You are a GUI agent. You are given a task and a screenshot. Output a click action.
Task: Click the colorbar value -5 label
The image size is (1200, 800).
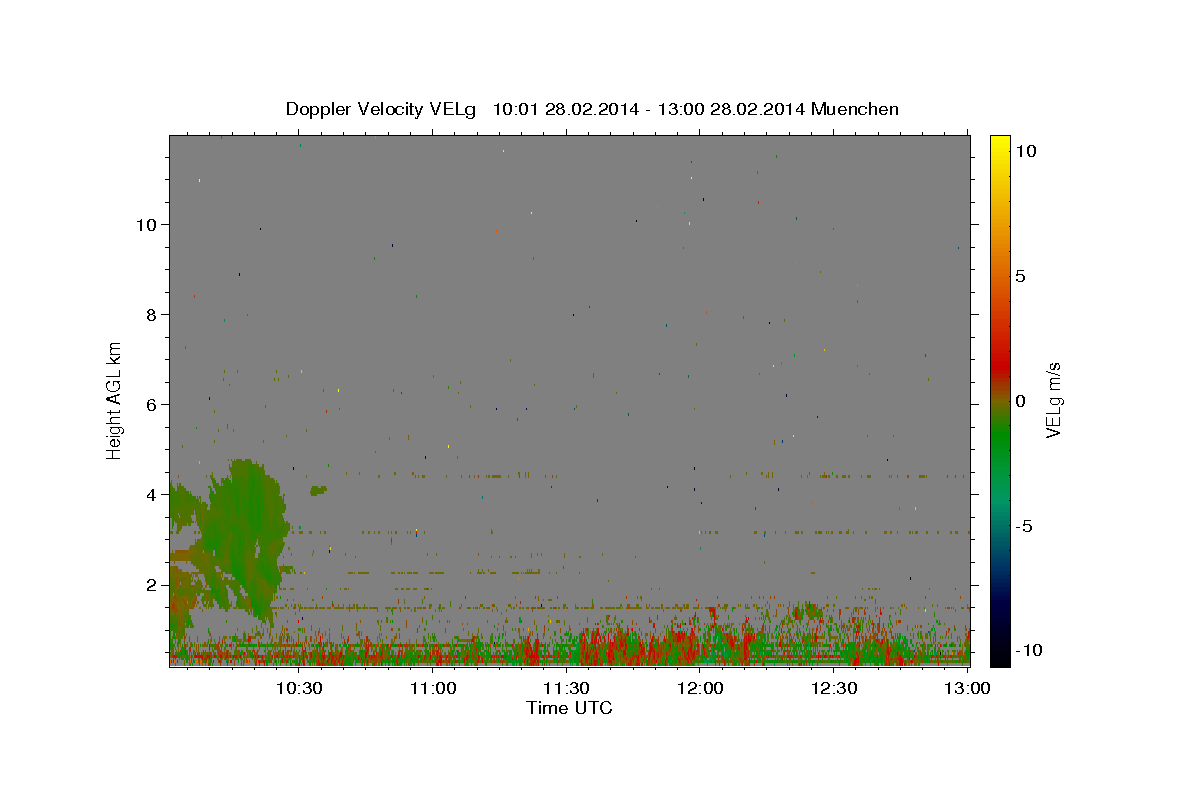point(1024,526)
